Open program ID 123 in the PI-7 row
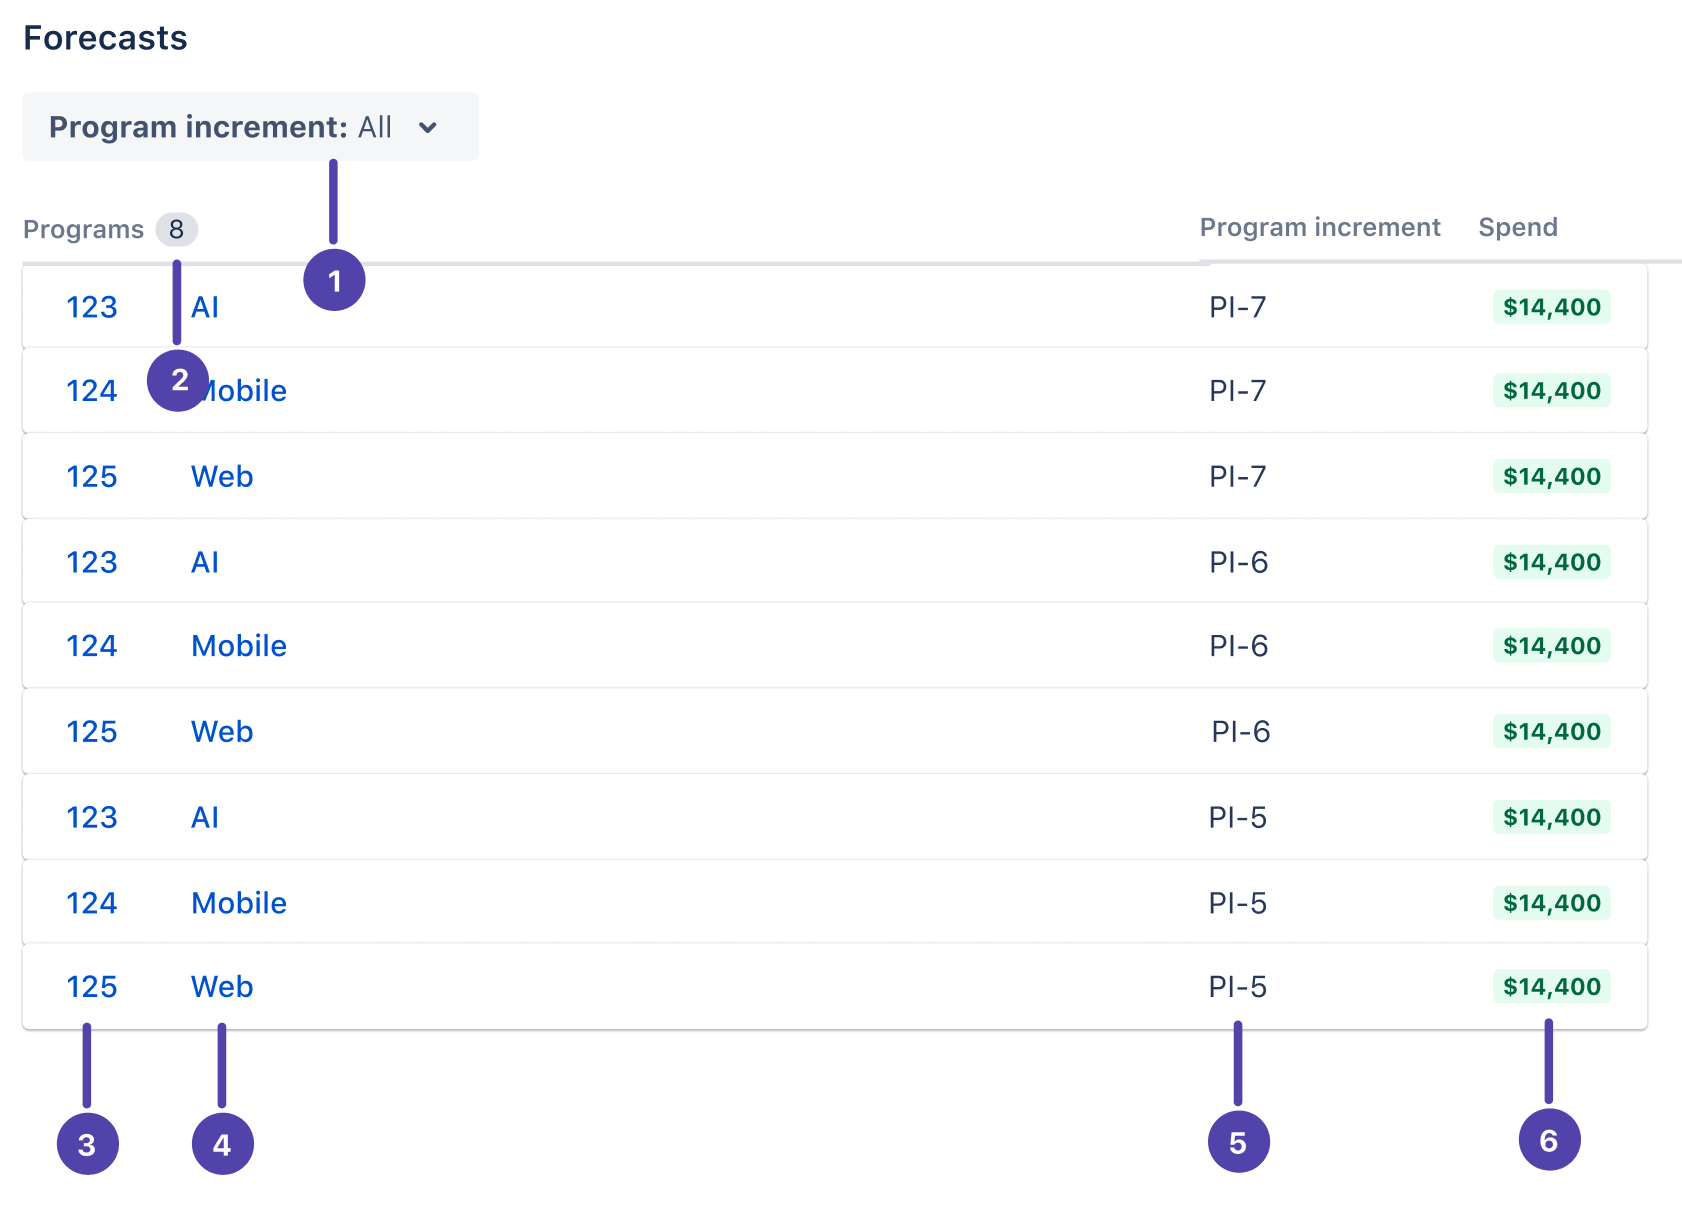Image resolution: width=1682 pixels, height=1232 pixels. click(92, 307)
